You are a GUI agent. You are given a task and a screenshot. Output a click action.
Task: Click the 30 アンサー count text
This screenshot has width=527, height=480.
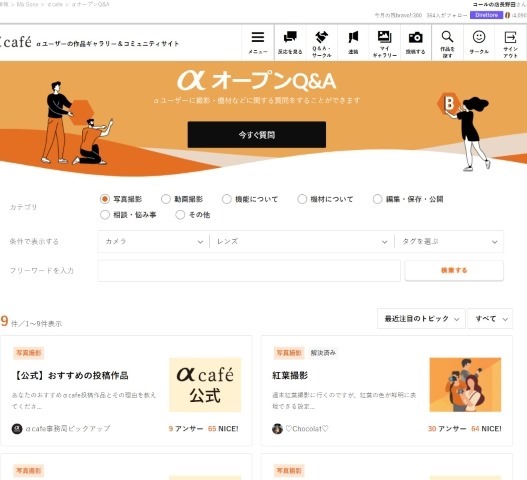(447, 429)
